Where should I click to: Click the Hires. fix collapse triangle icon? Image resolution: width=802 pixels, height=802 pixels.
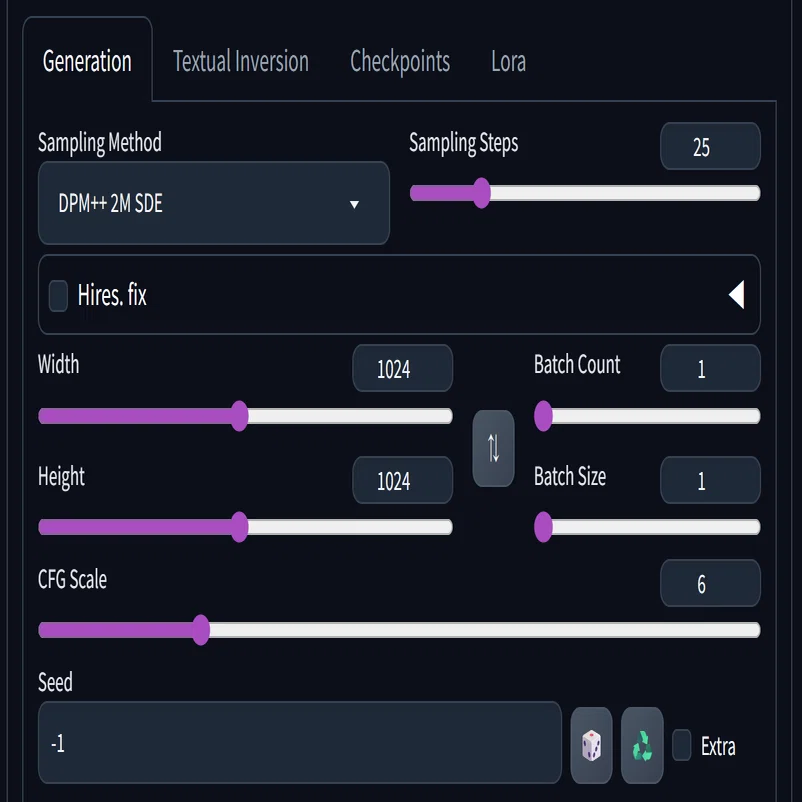coord(737,295)
